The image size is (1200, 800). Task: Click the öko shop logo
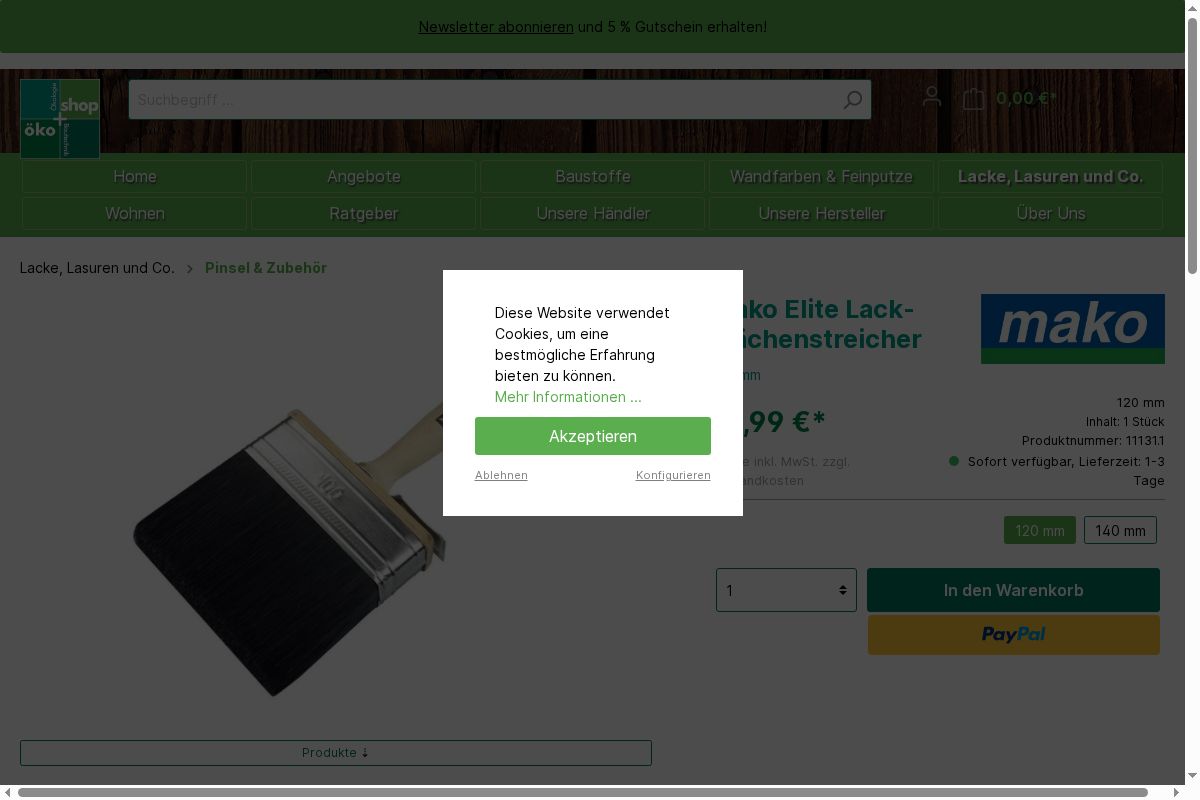(60, 119)
